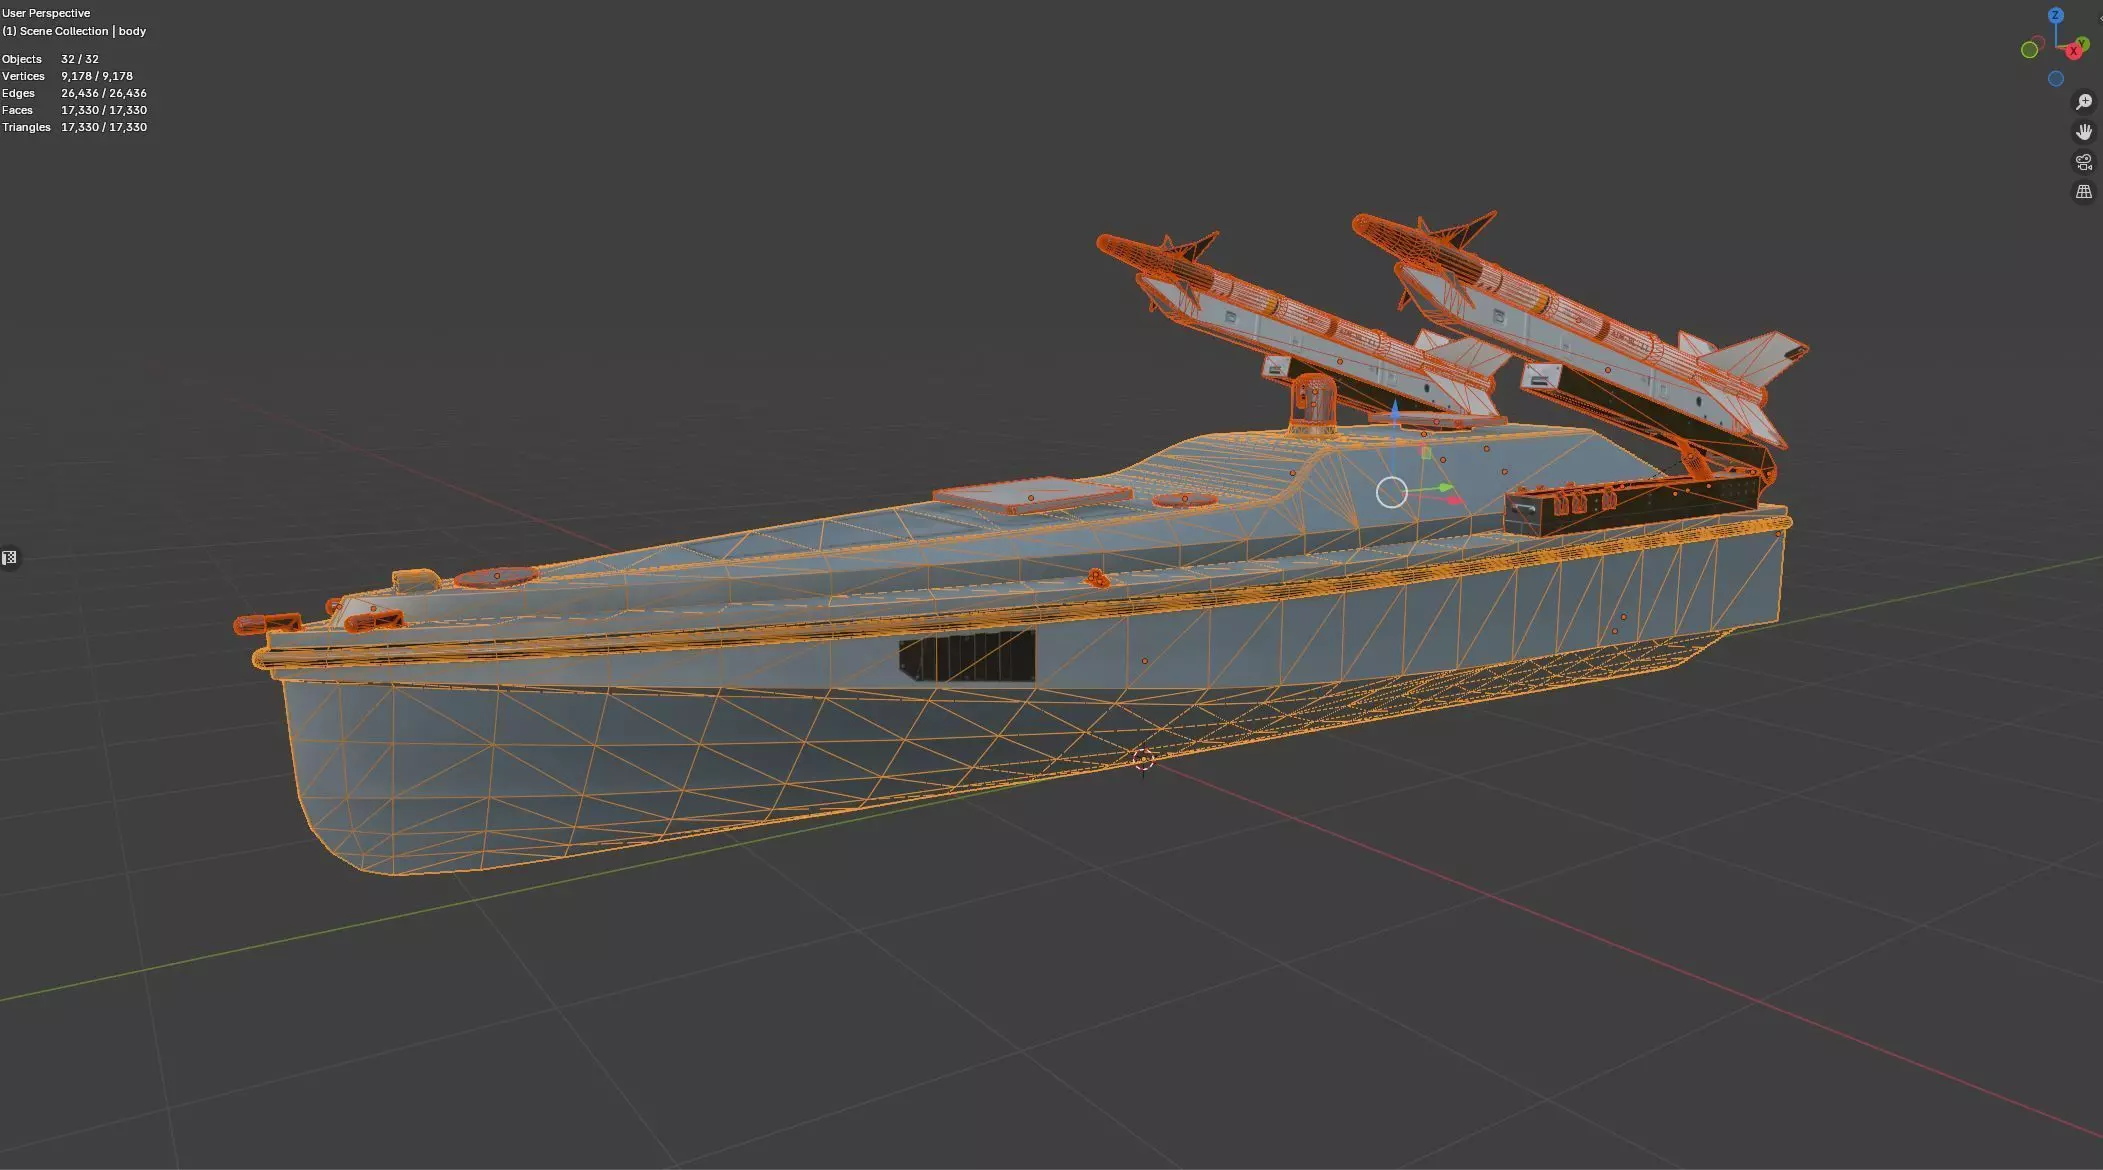Click the 3D cursor under the hull

point(1143,760)
